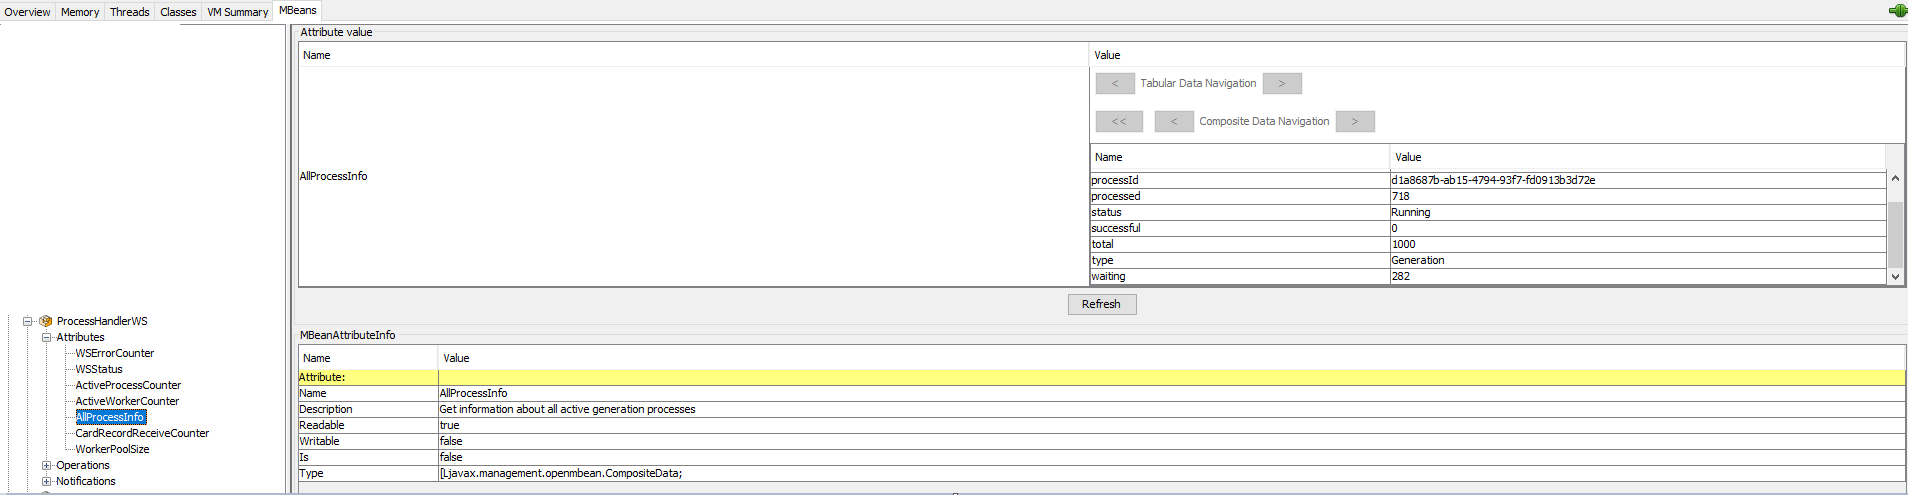The image size is (1908, 495).
Task: Click composite table scrollbar down arrow
Action: 1895,276
